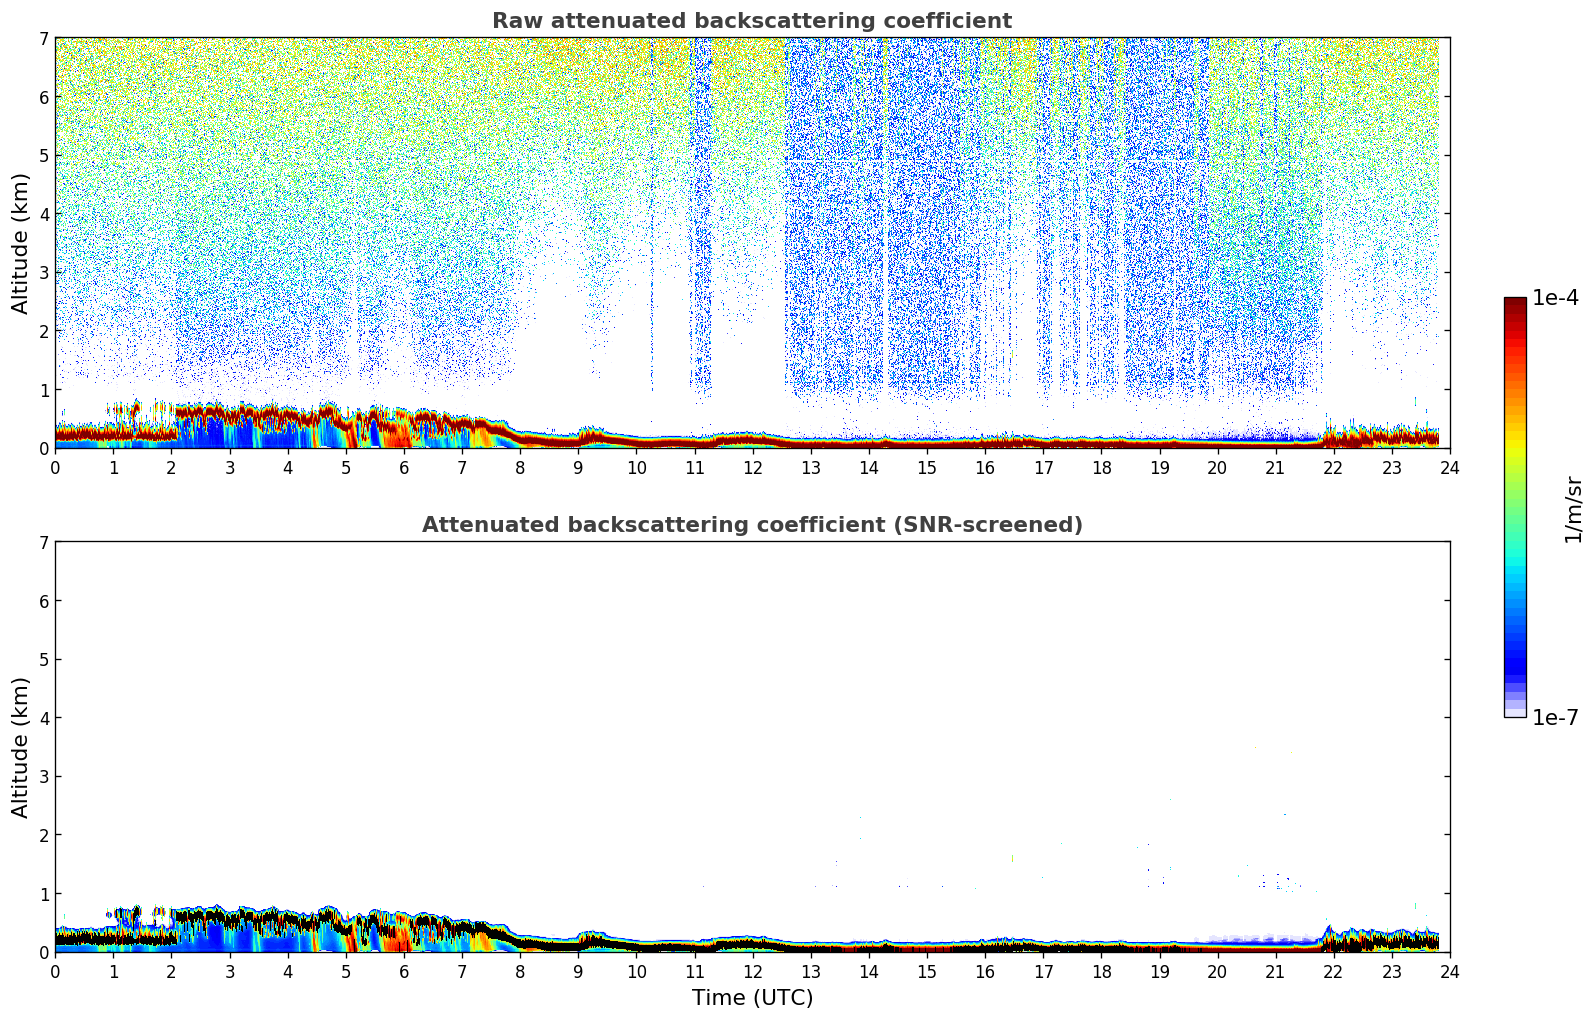
Task: Click the '1/m/sr' colorbar unit label
Action: pyautogui.click(x=1574, y=509)
